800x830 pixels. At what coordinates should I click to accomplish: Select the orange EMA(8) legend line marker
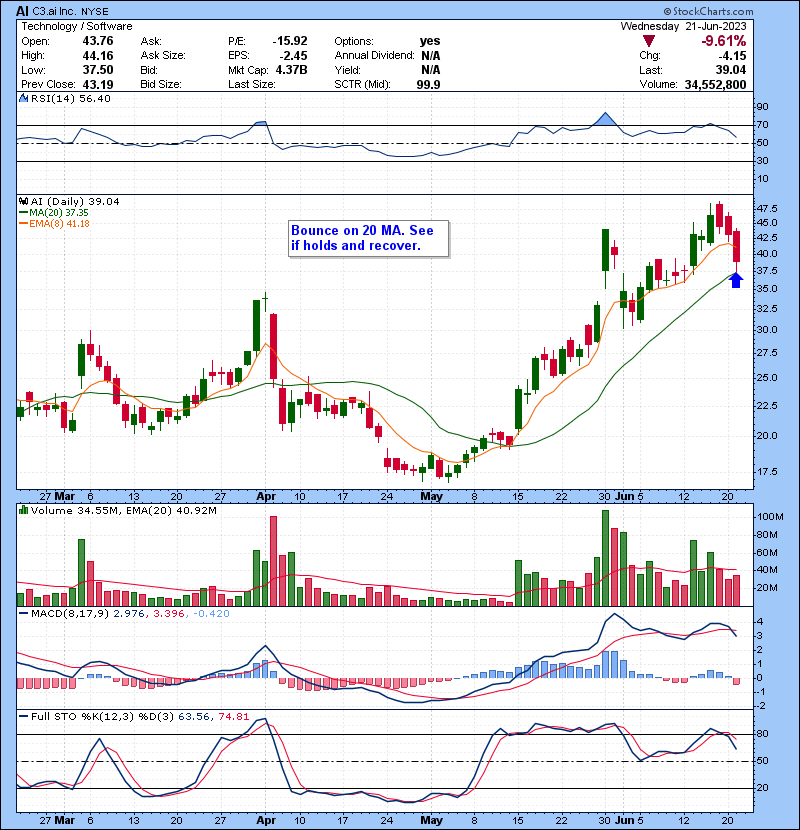coord(23,223)
